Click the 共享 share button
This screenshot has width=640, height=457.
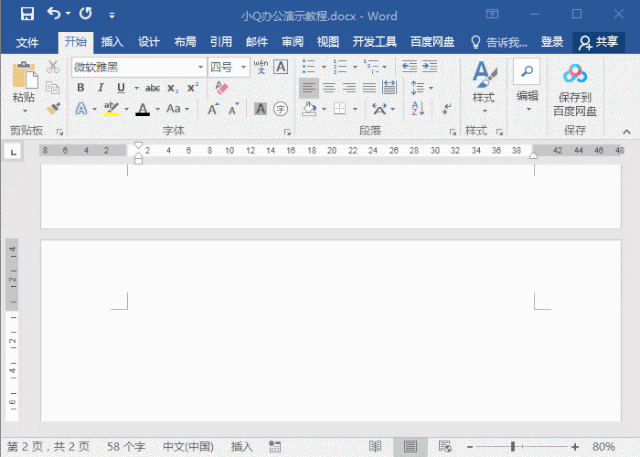click(599, 42)
